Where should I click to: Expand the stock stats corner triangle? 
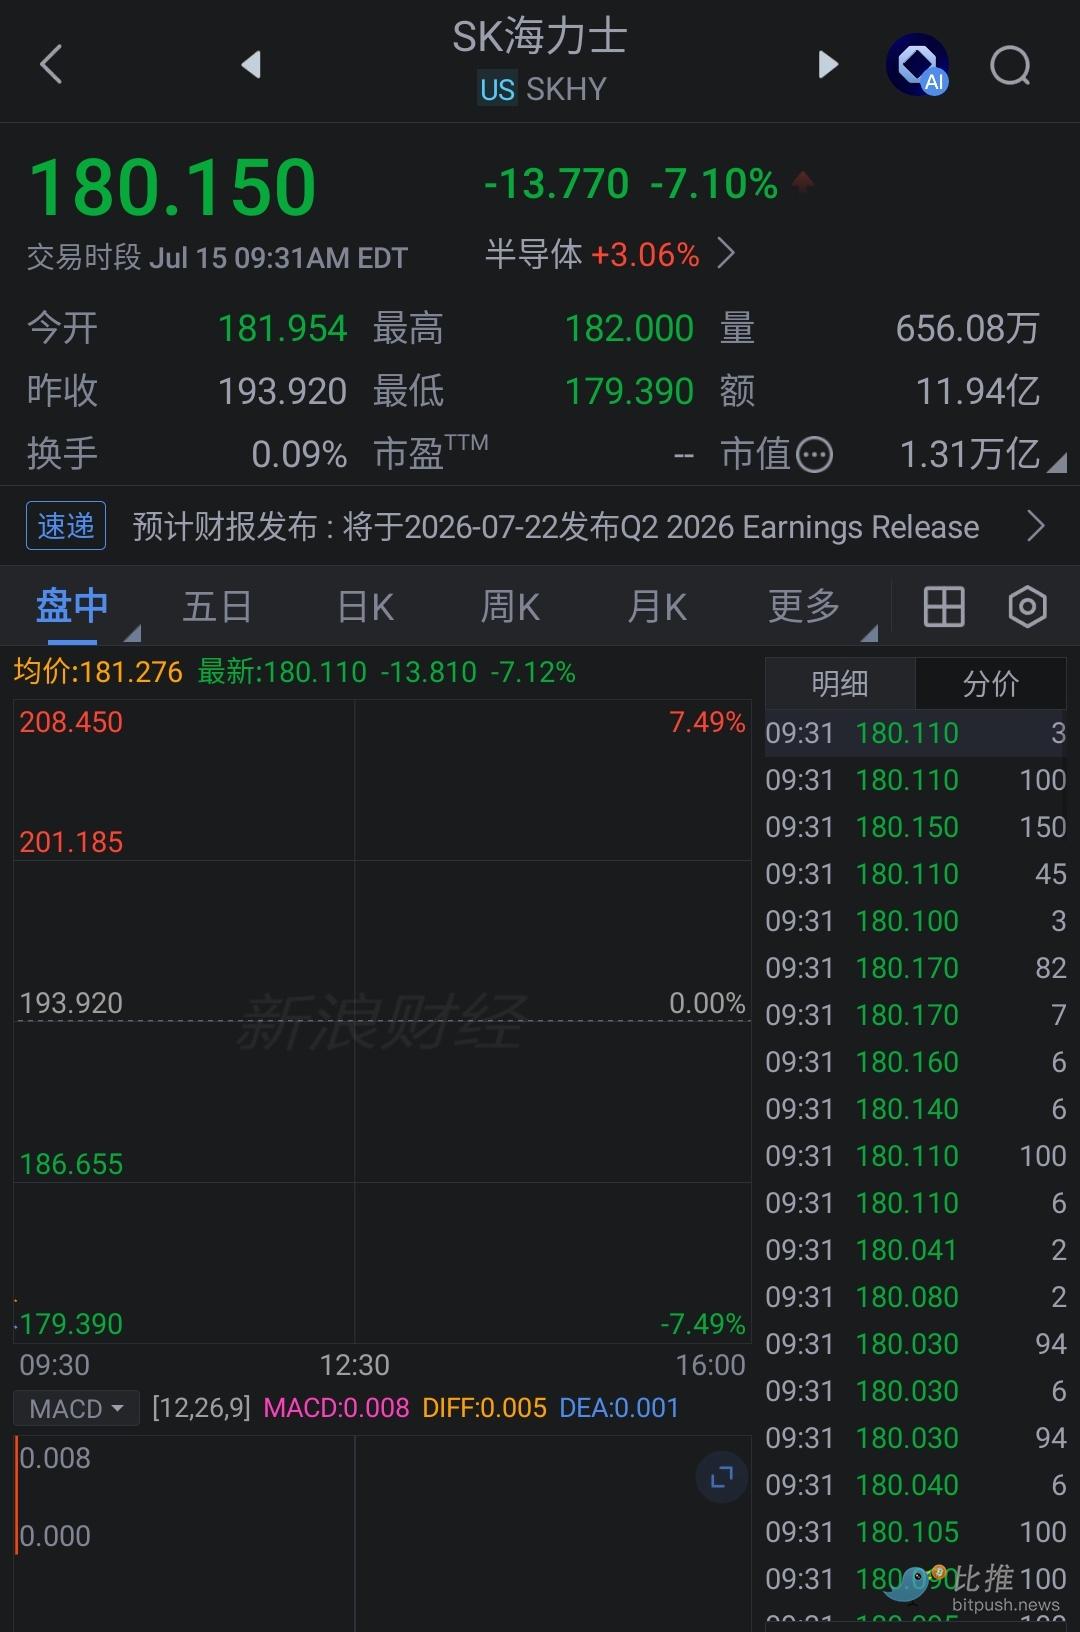[1057, 461]
